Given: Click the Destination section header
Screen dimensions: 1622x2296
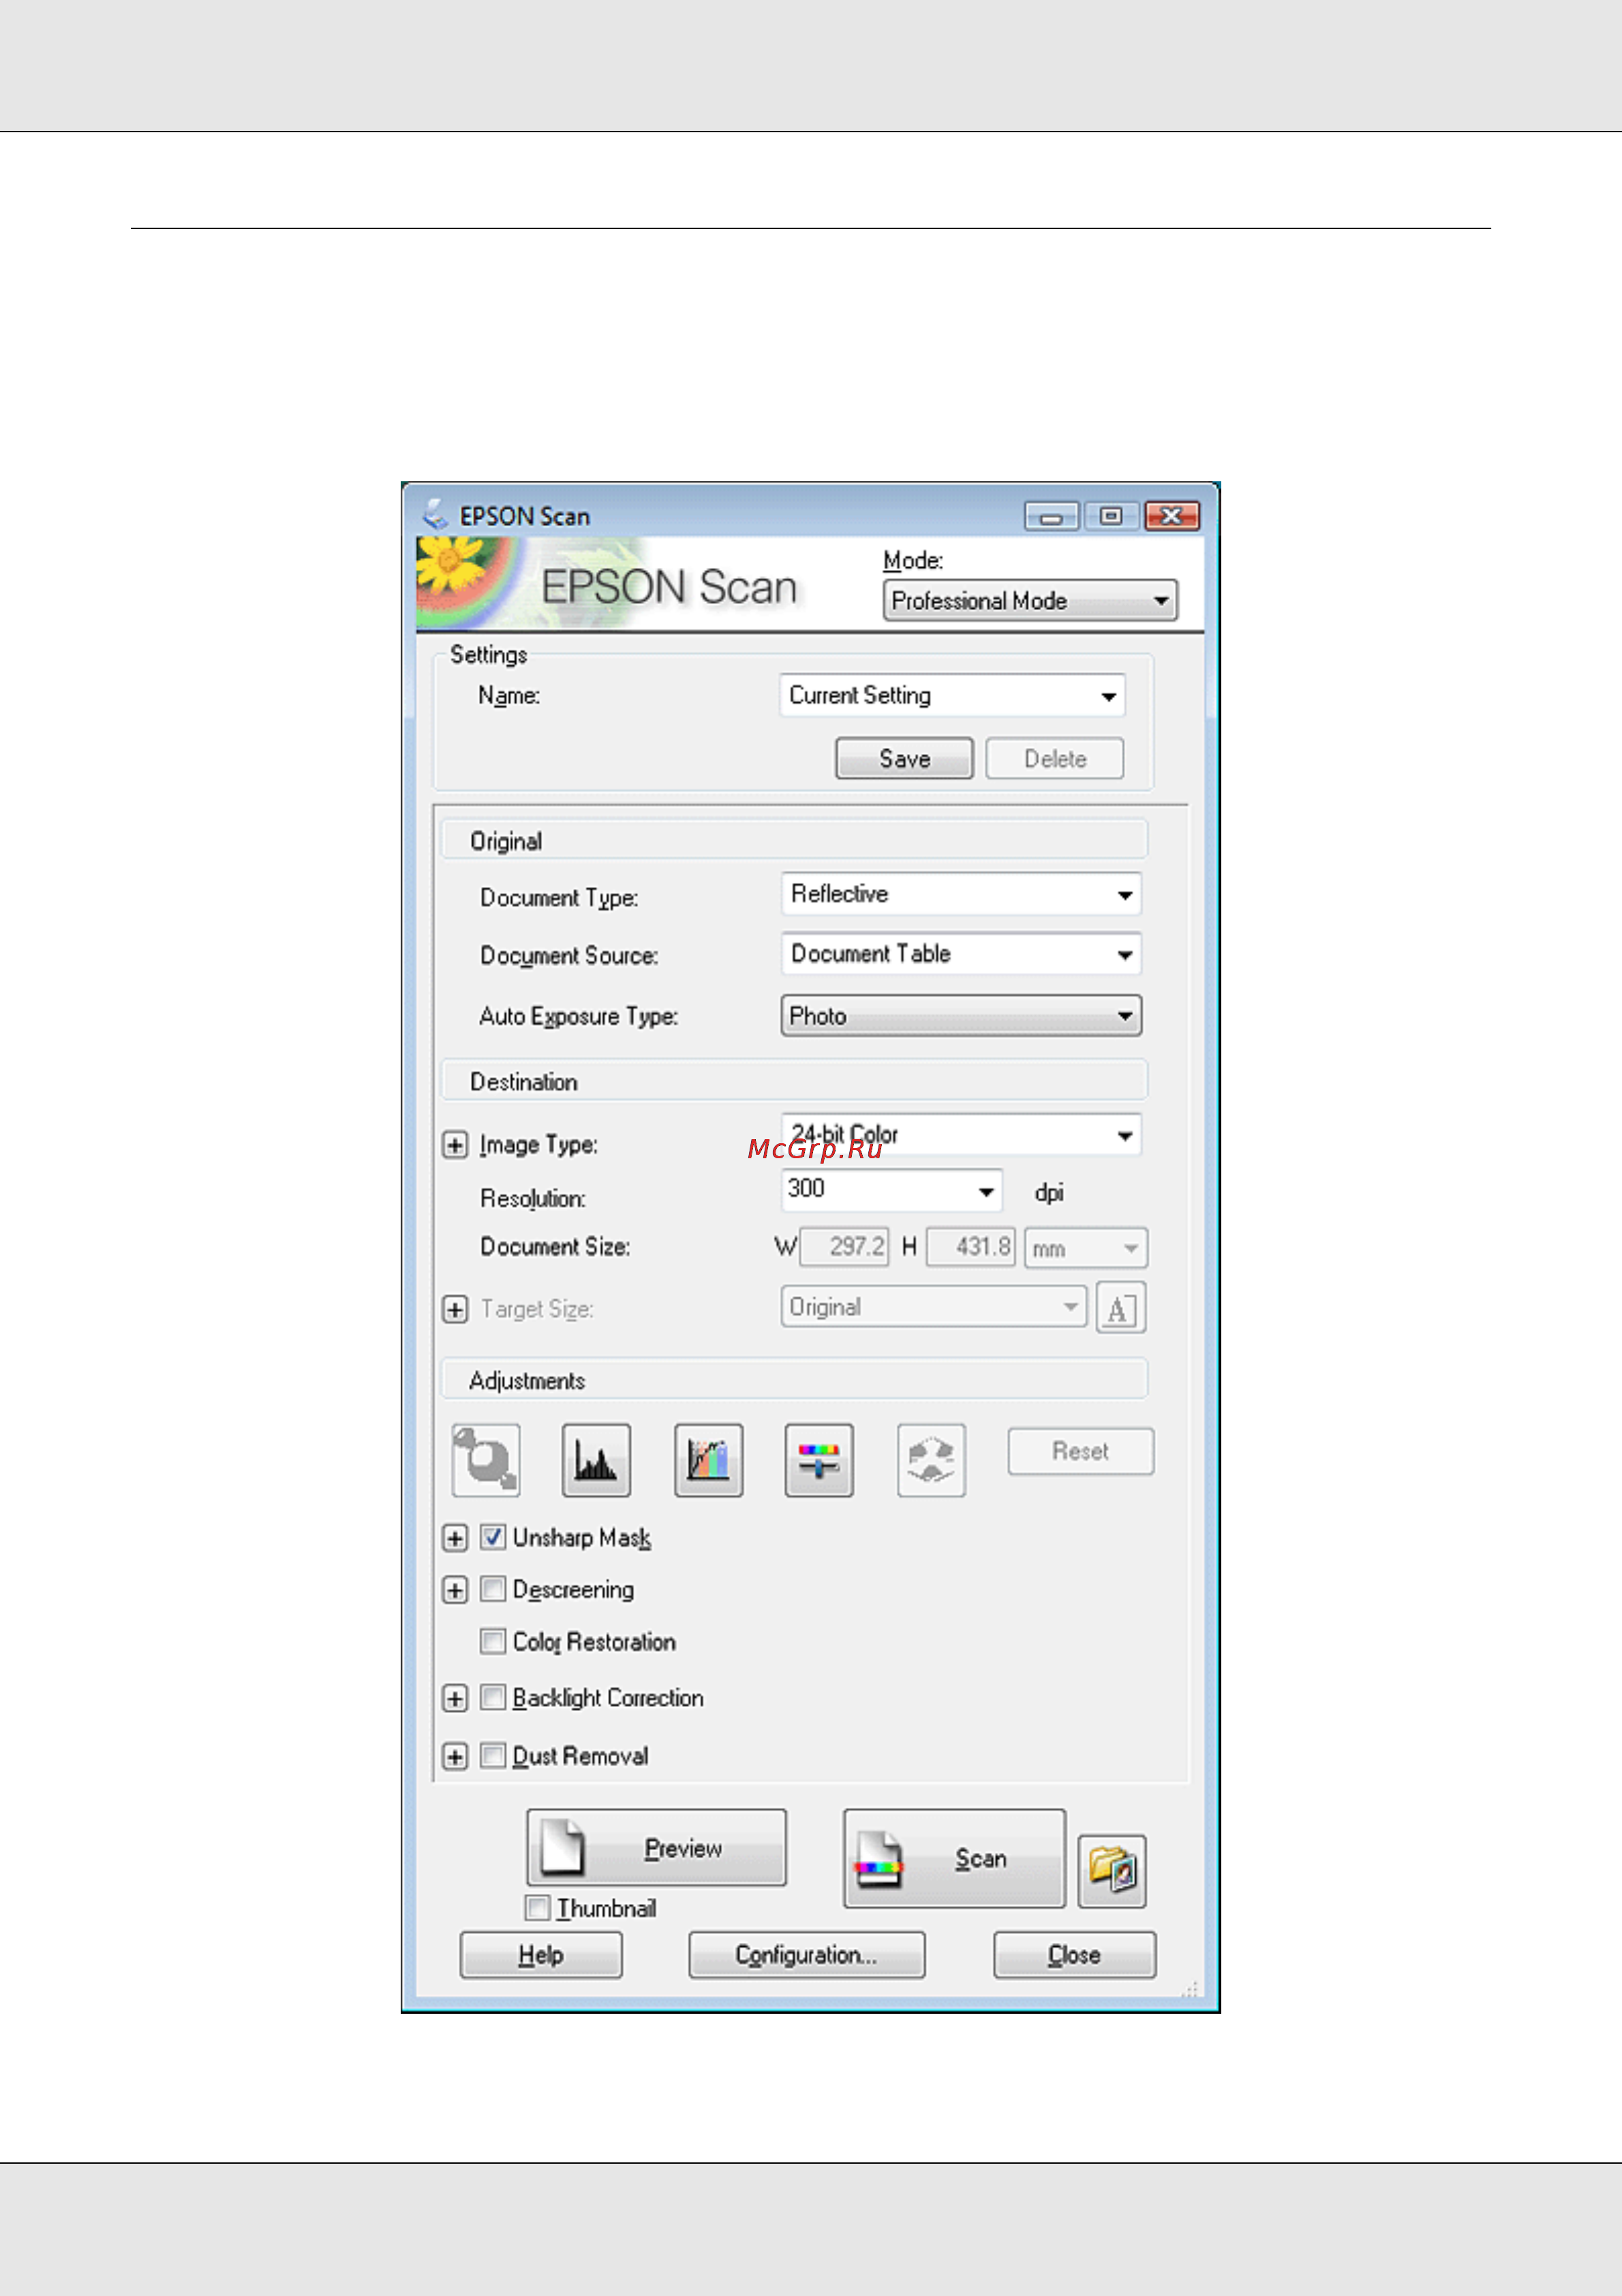Looking at the screenshot, I should pyautogui.click(x=794, y=1081).
